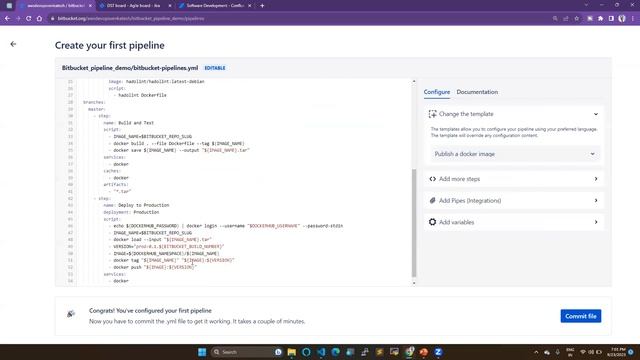Expand Add more steps
This screenshot has height=360, width=640.
click(513, 179)
